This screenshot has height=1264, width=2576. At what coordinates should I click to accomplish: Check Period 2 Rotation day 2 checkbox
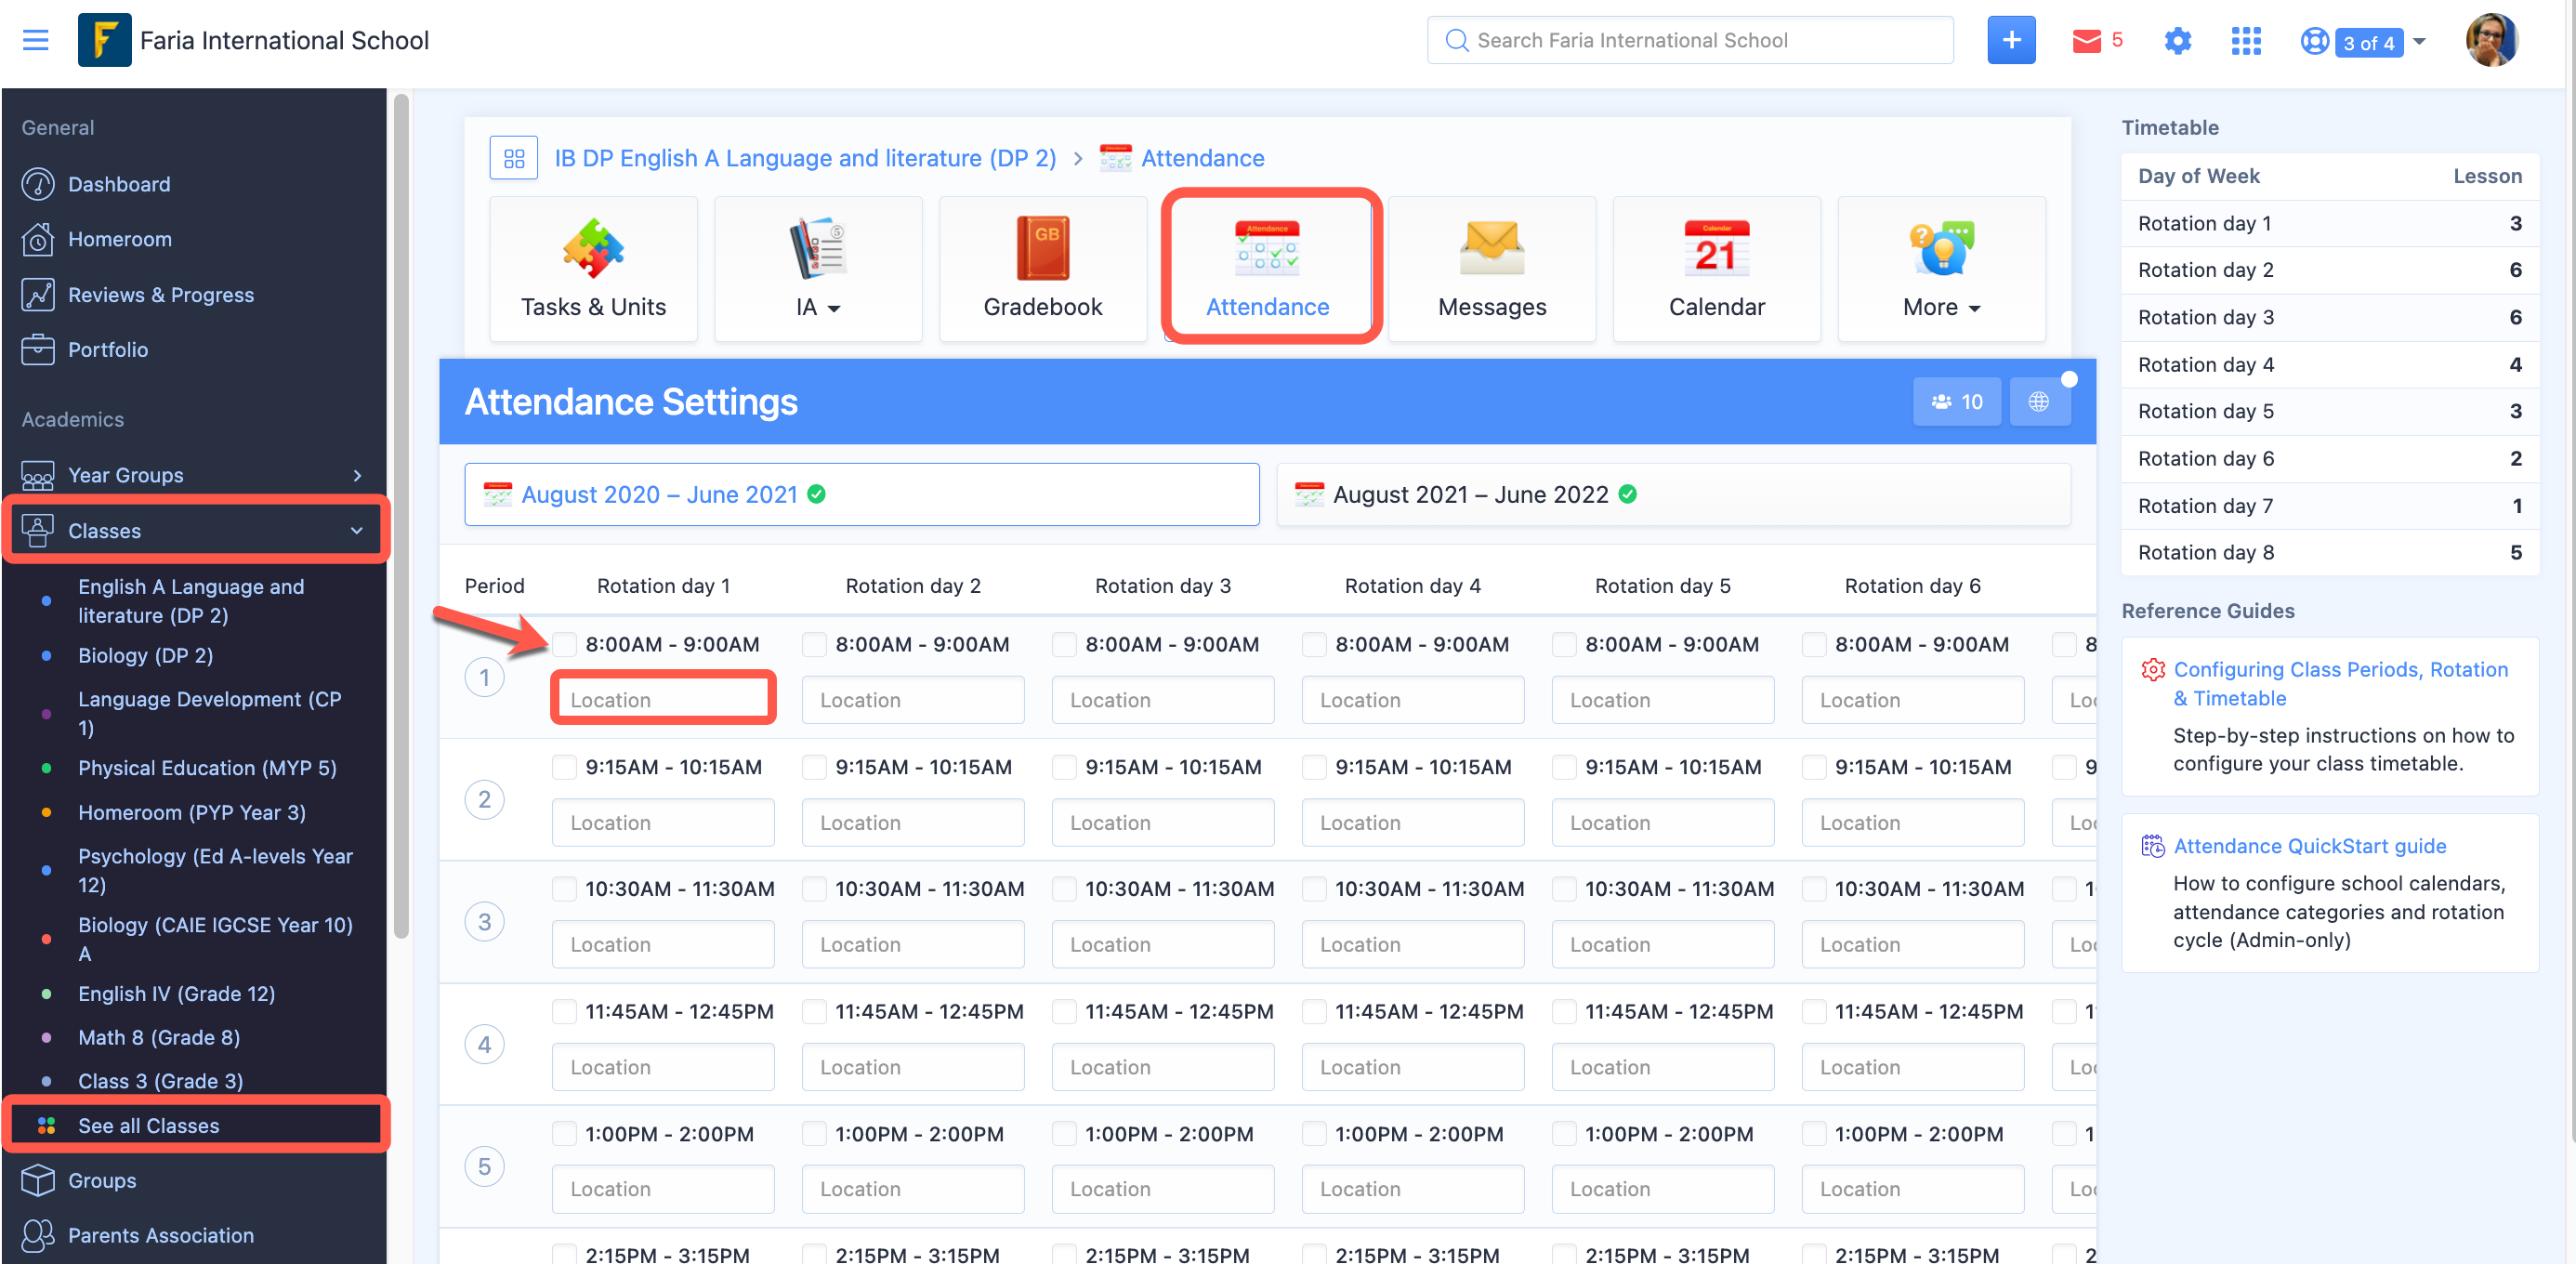click(x=815, y=767)
